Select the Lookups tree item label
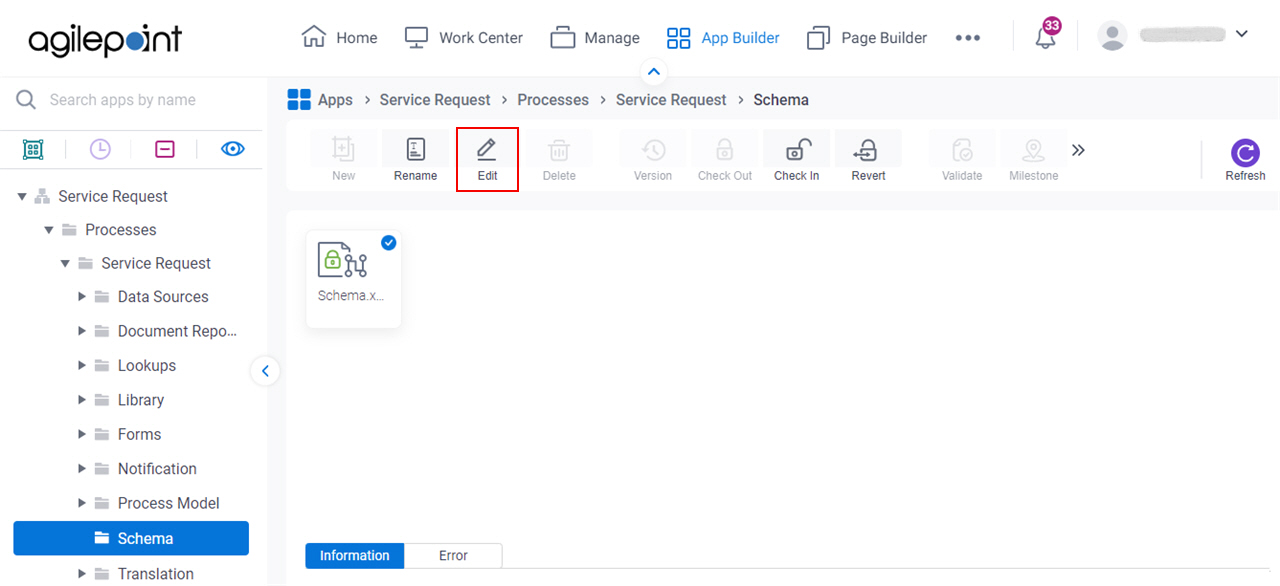 pyautogui.click(x=147, y=366)
